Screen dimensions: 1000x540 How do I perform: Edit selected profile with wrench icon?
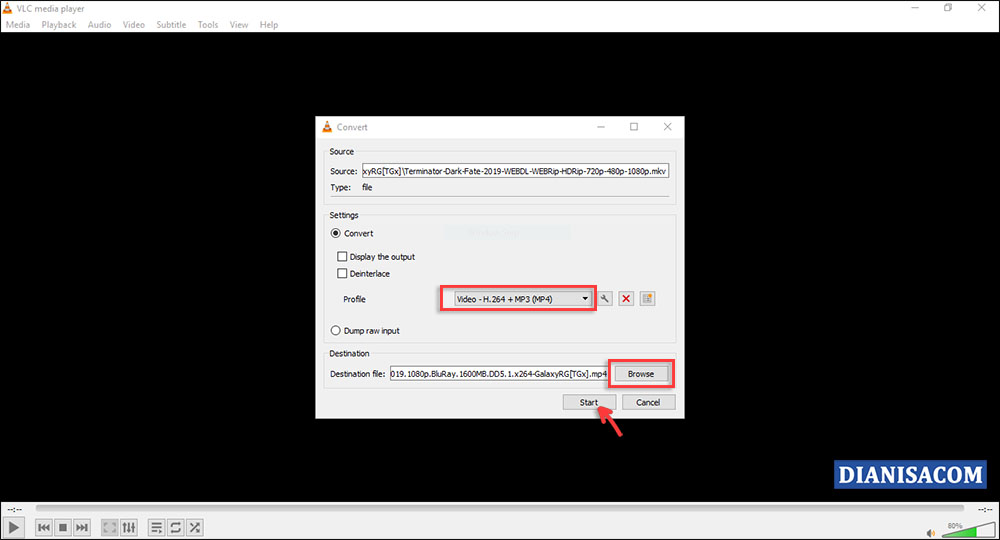[x=605, y=298]
